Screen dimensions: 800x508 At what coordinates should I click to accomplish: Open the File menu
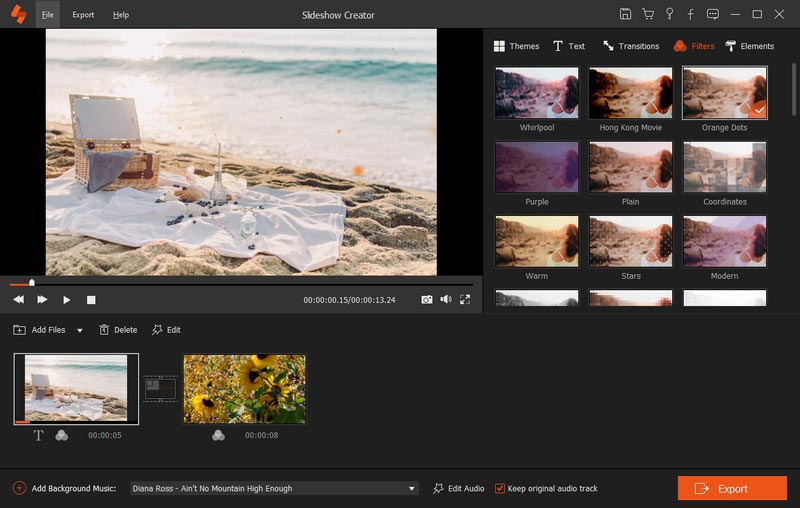(47, 15)
